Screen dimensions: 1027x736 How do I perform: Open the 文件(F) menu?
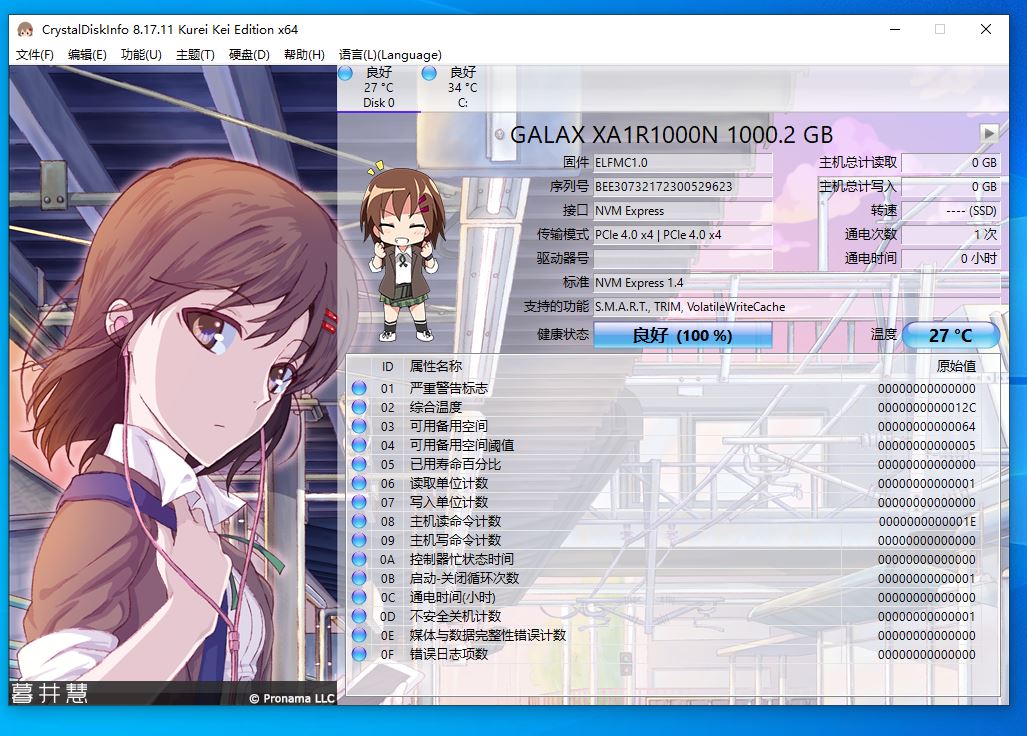pos(34,55)
